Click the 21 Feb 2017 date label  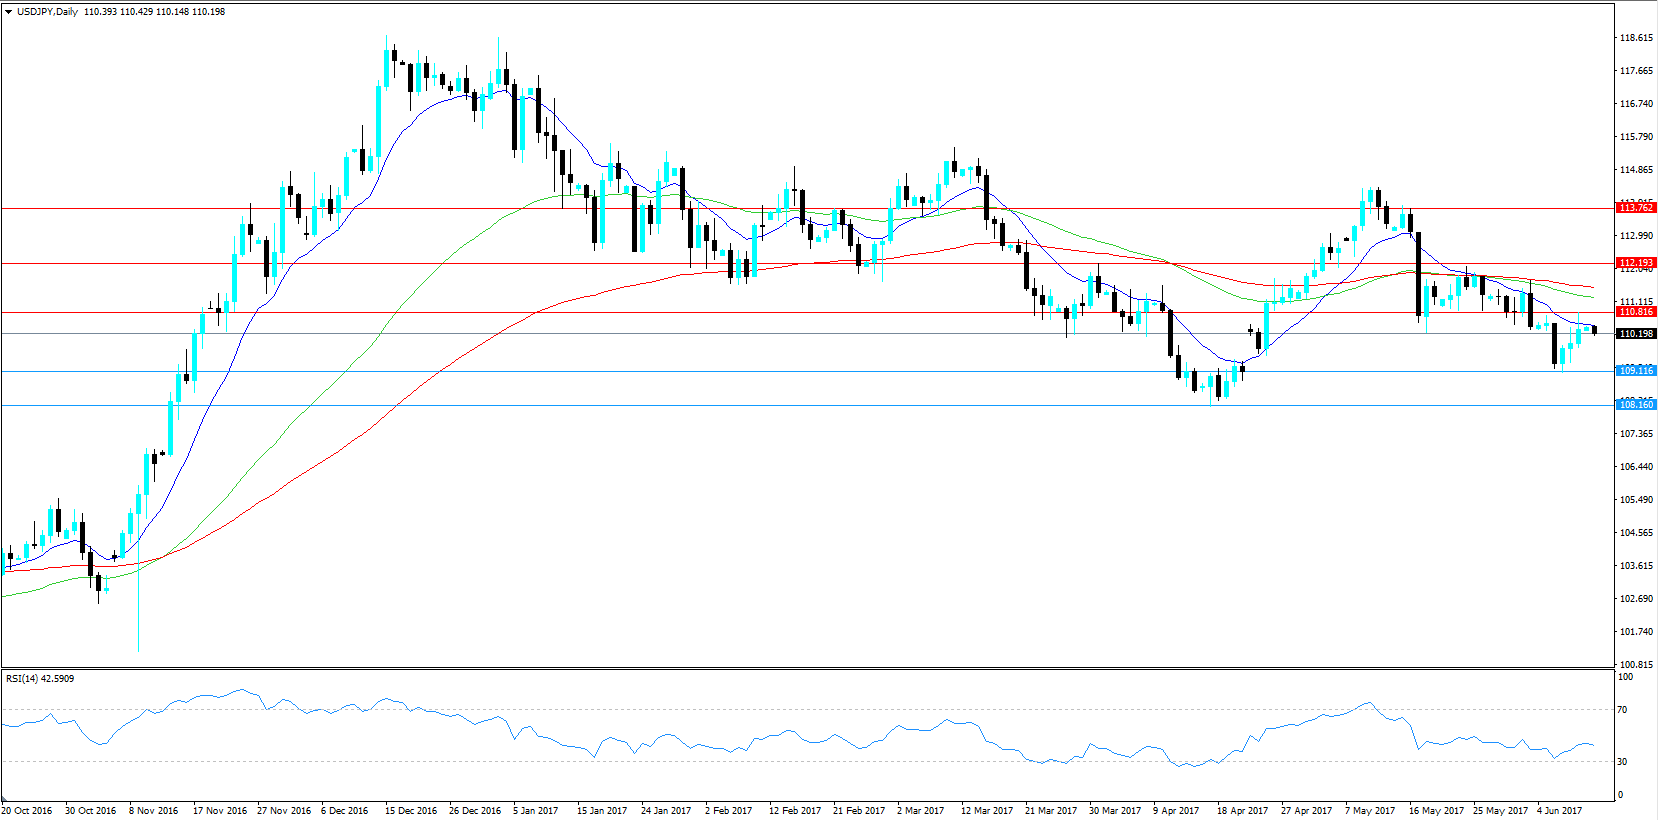(x=859, y=811)
